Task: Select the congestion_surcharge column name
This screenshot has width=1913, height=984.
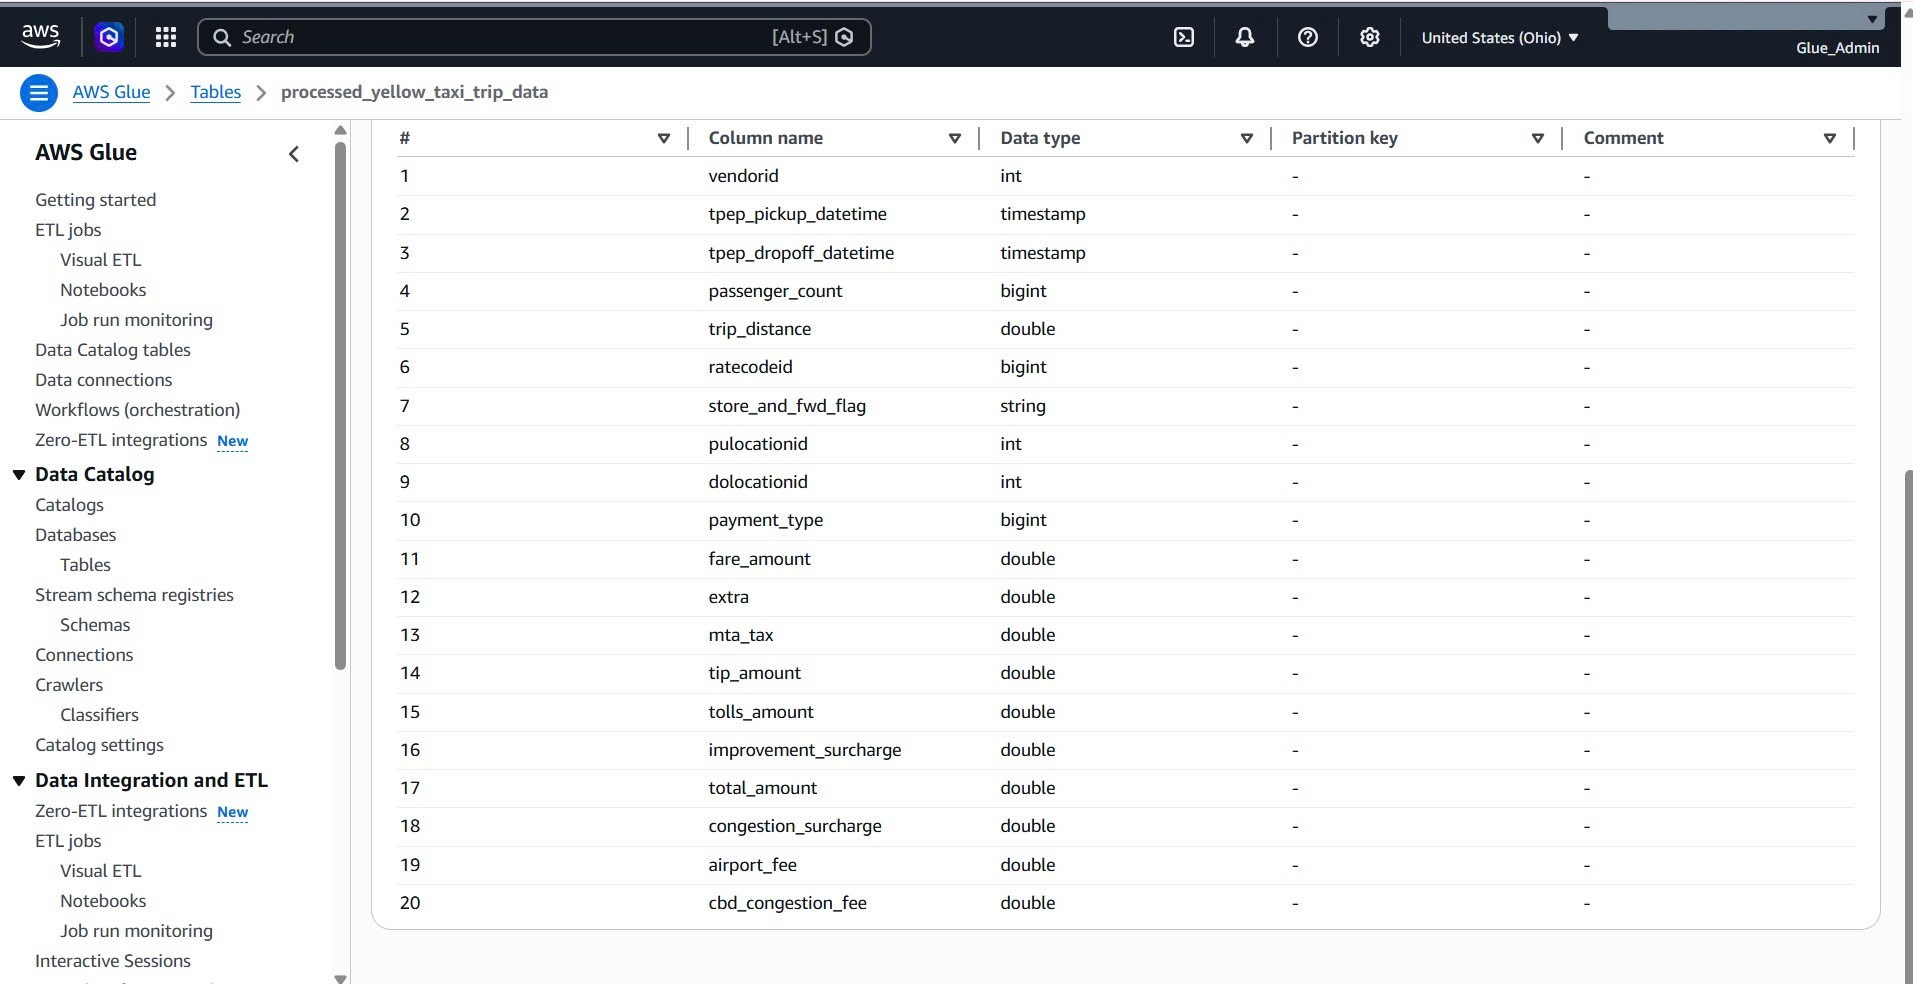Action: tap(794, 826)
